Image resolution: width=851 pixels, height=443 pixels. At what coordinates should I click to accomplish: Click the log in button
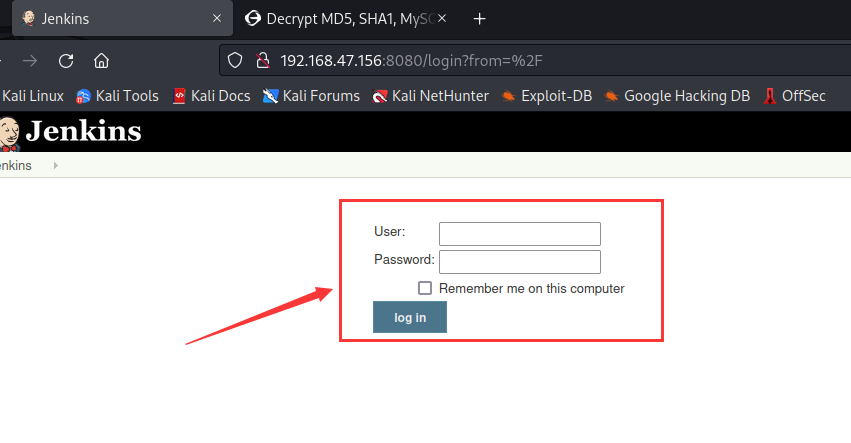(410, 317)
